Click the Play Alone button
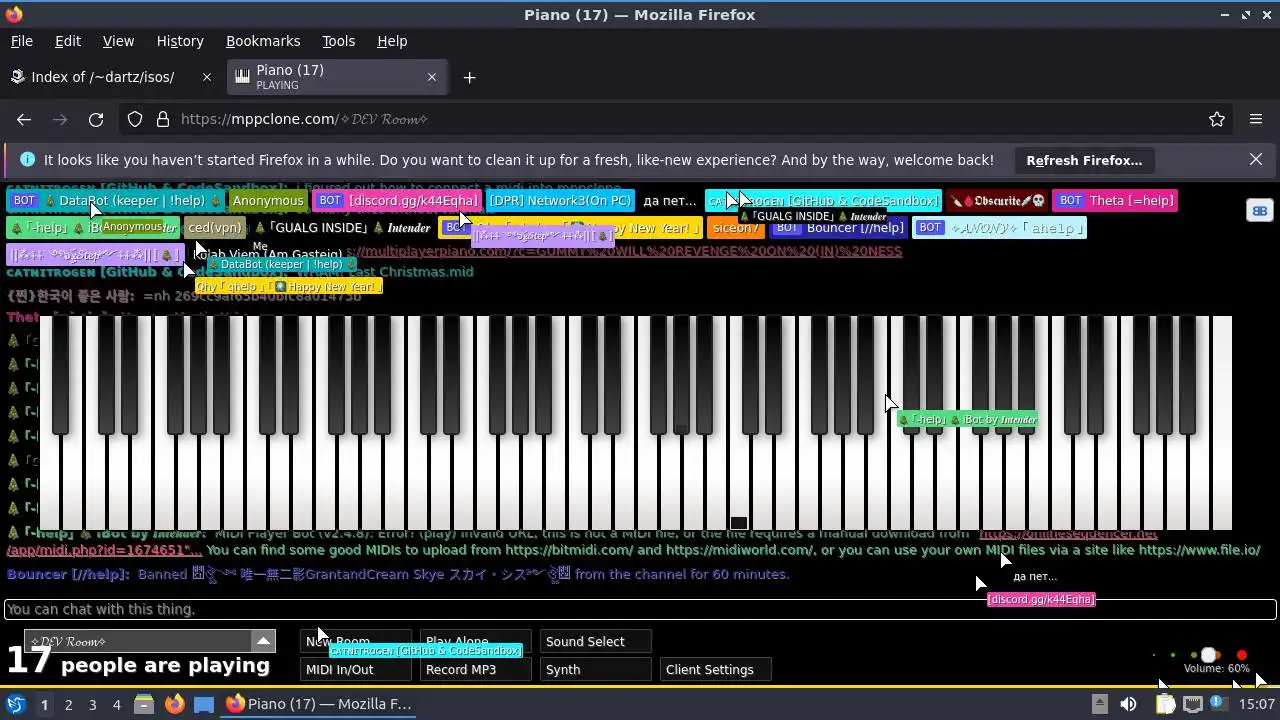 (475, 641)
